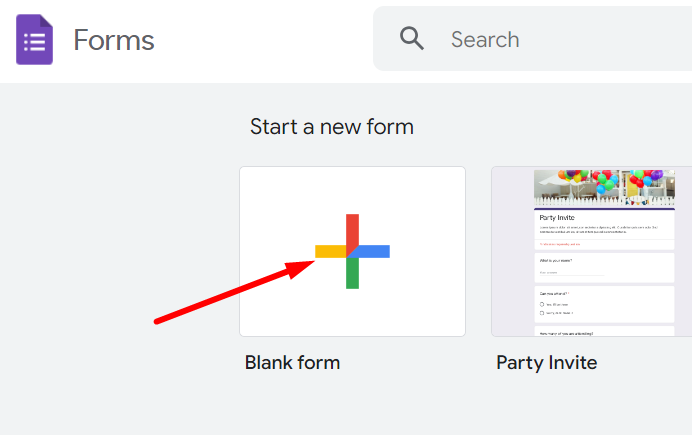Screen dimensions: 692x448
Task: Click the yellow left arm of the plus
Action: tap(329, 251)
